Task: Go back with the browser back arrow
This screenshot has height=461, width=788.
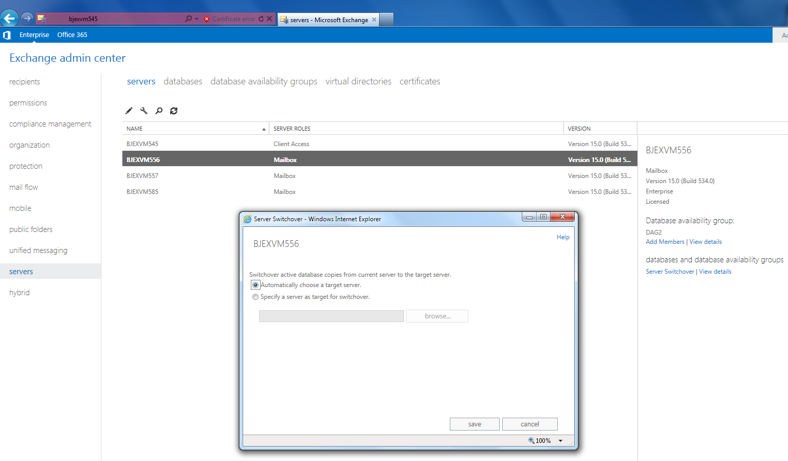Action: (9, 19)
